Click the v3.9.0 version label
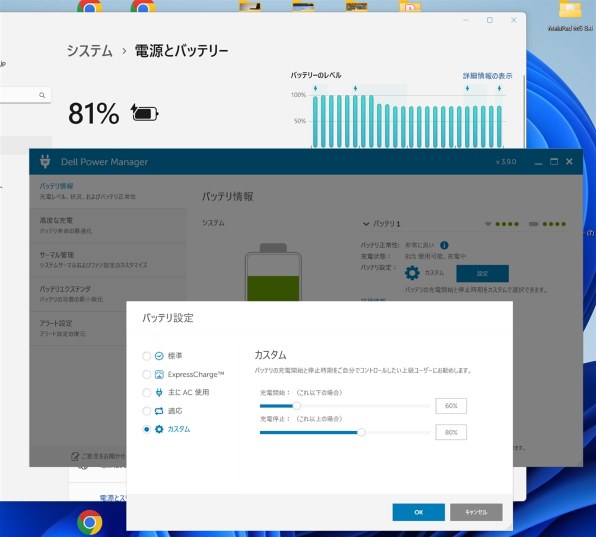The height and width of the screenshot is (537, 596). [506, 162]
